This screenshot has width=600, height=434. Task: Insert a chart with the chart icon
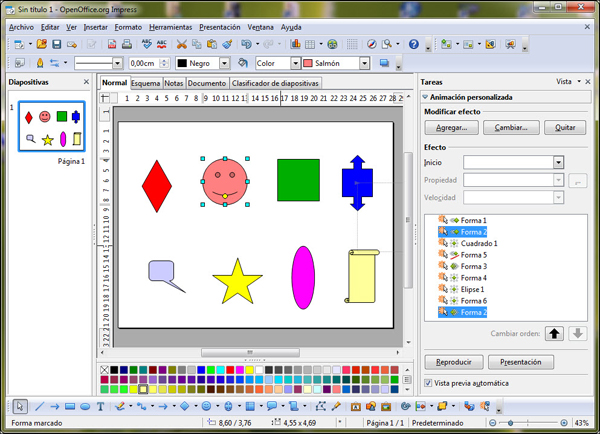(295, 44)
